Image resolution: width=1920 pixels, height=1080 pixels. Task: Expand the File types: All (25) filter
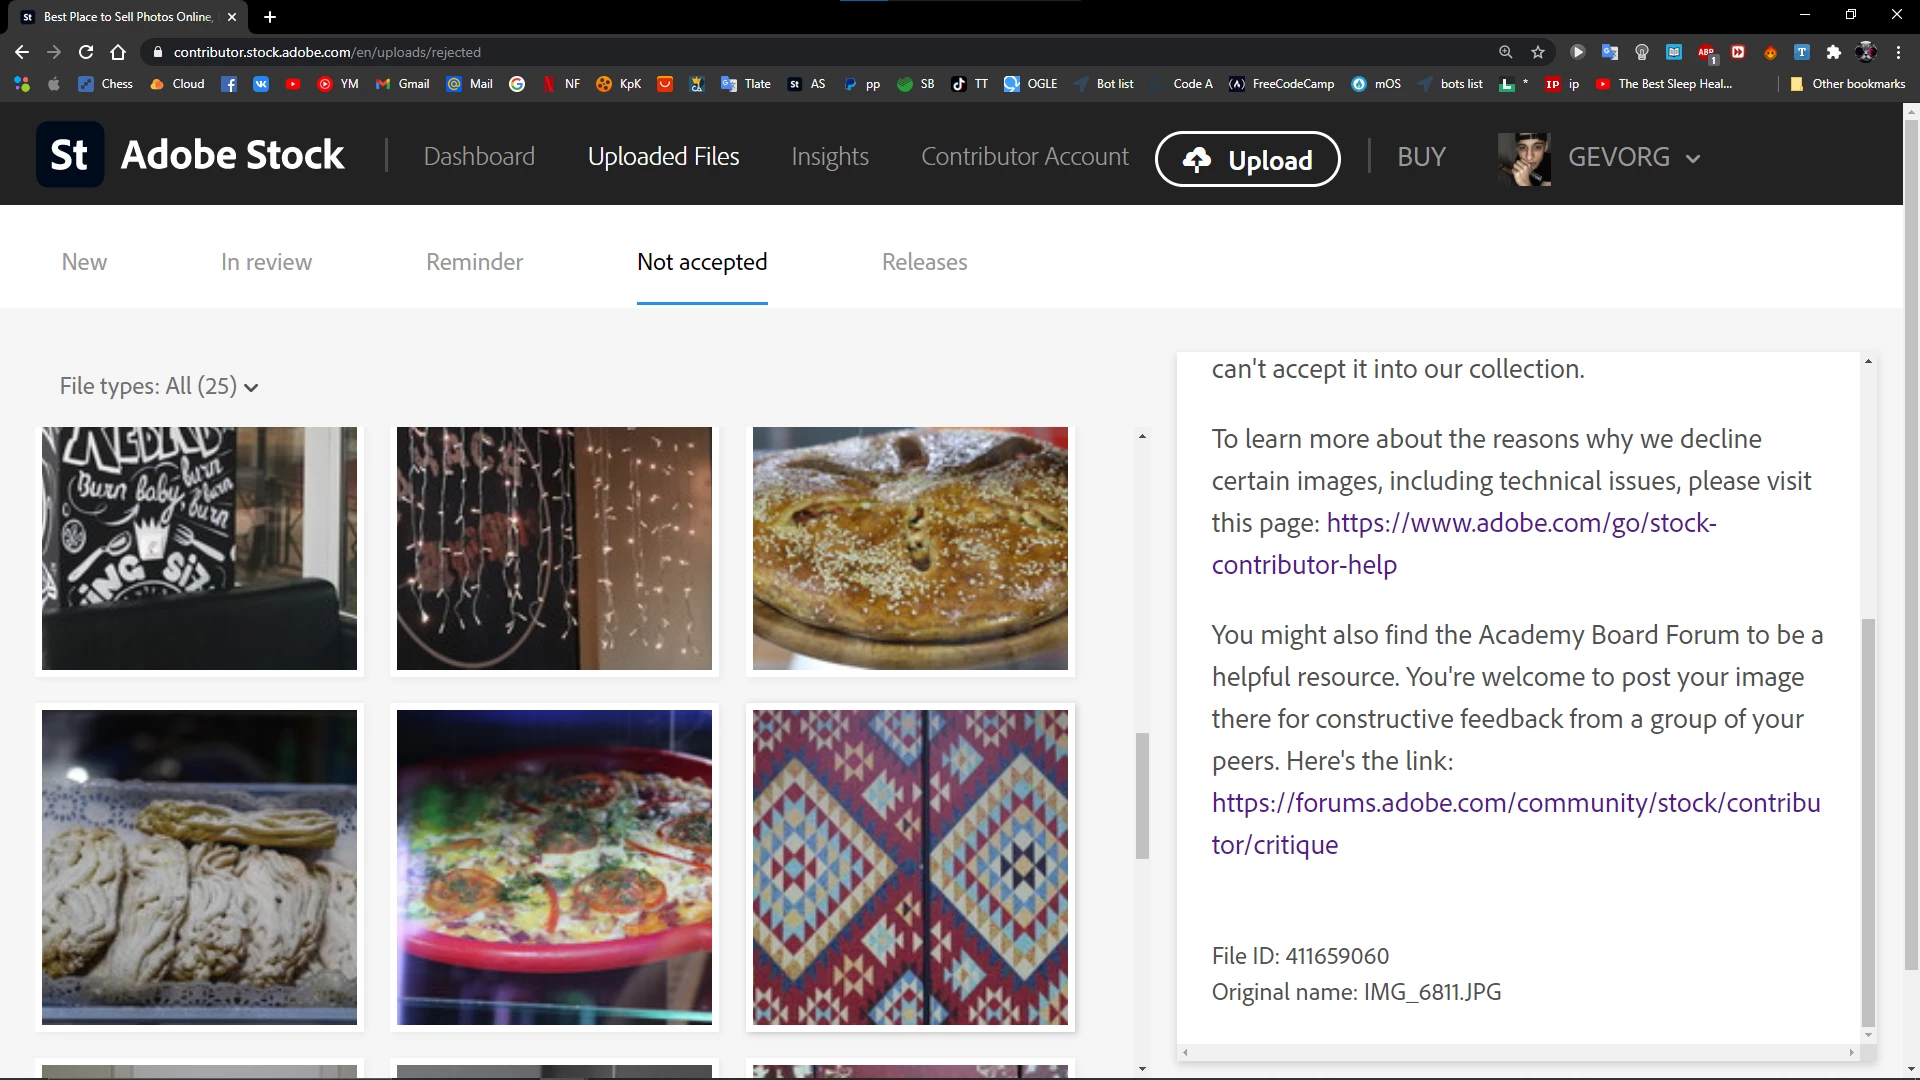tap(159, 387)
